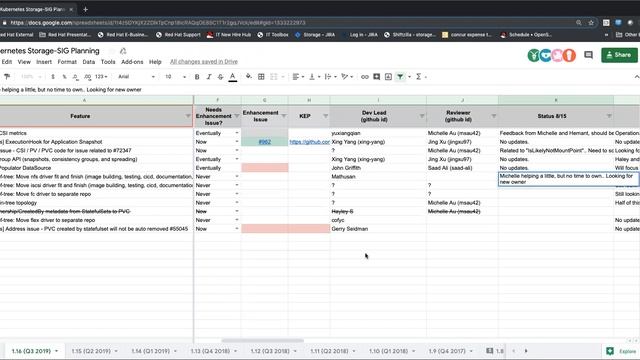Open the View menu
Screen dimensions: 640x360
pos(24,62)
